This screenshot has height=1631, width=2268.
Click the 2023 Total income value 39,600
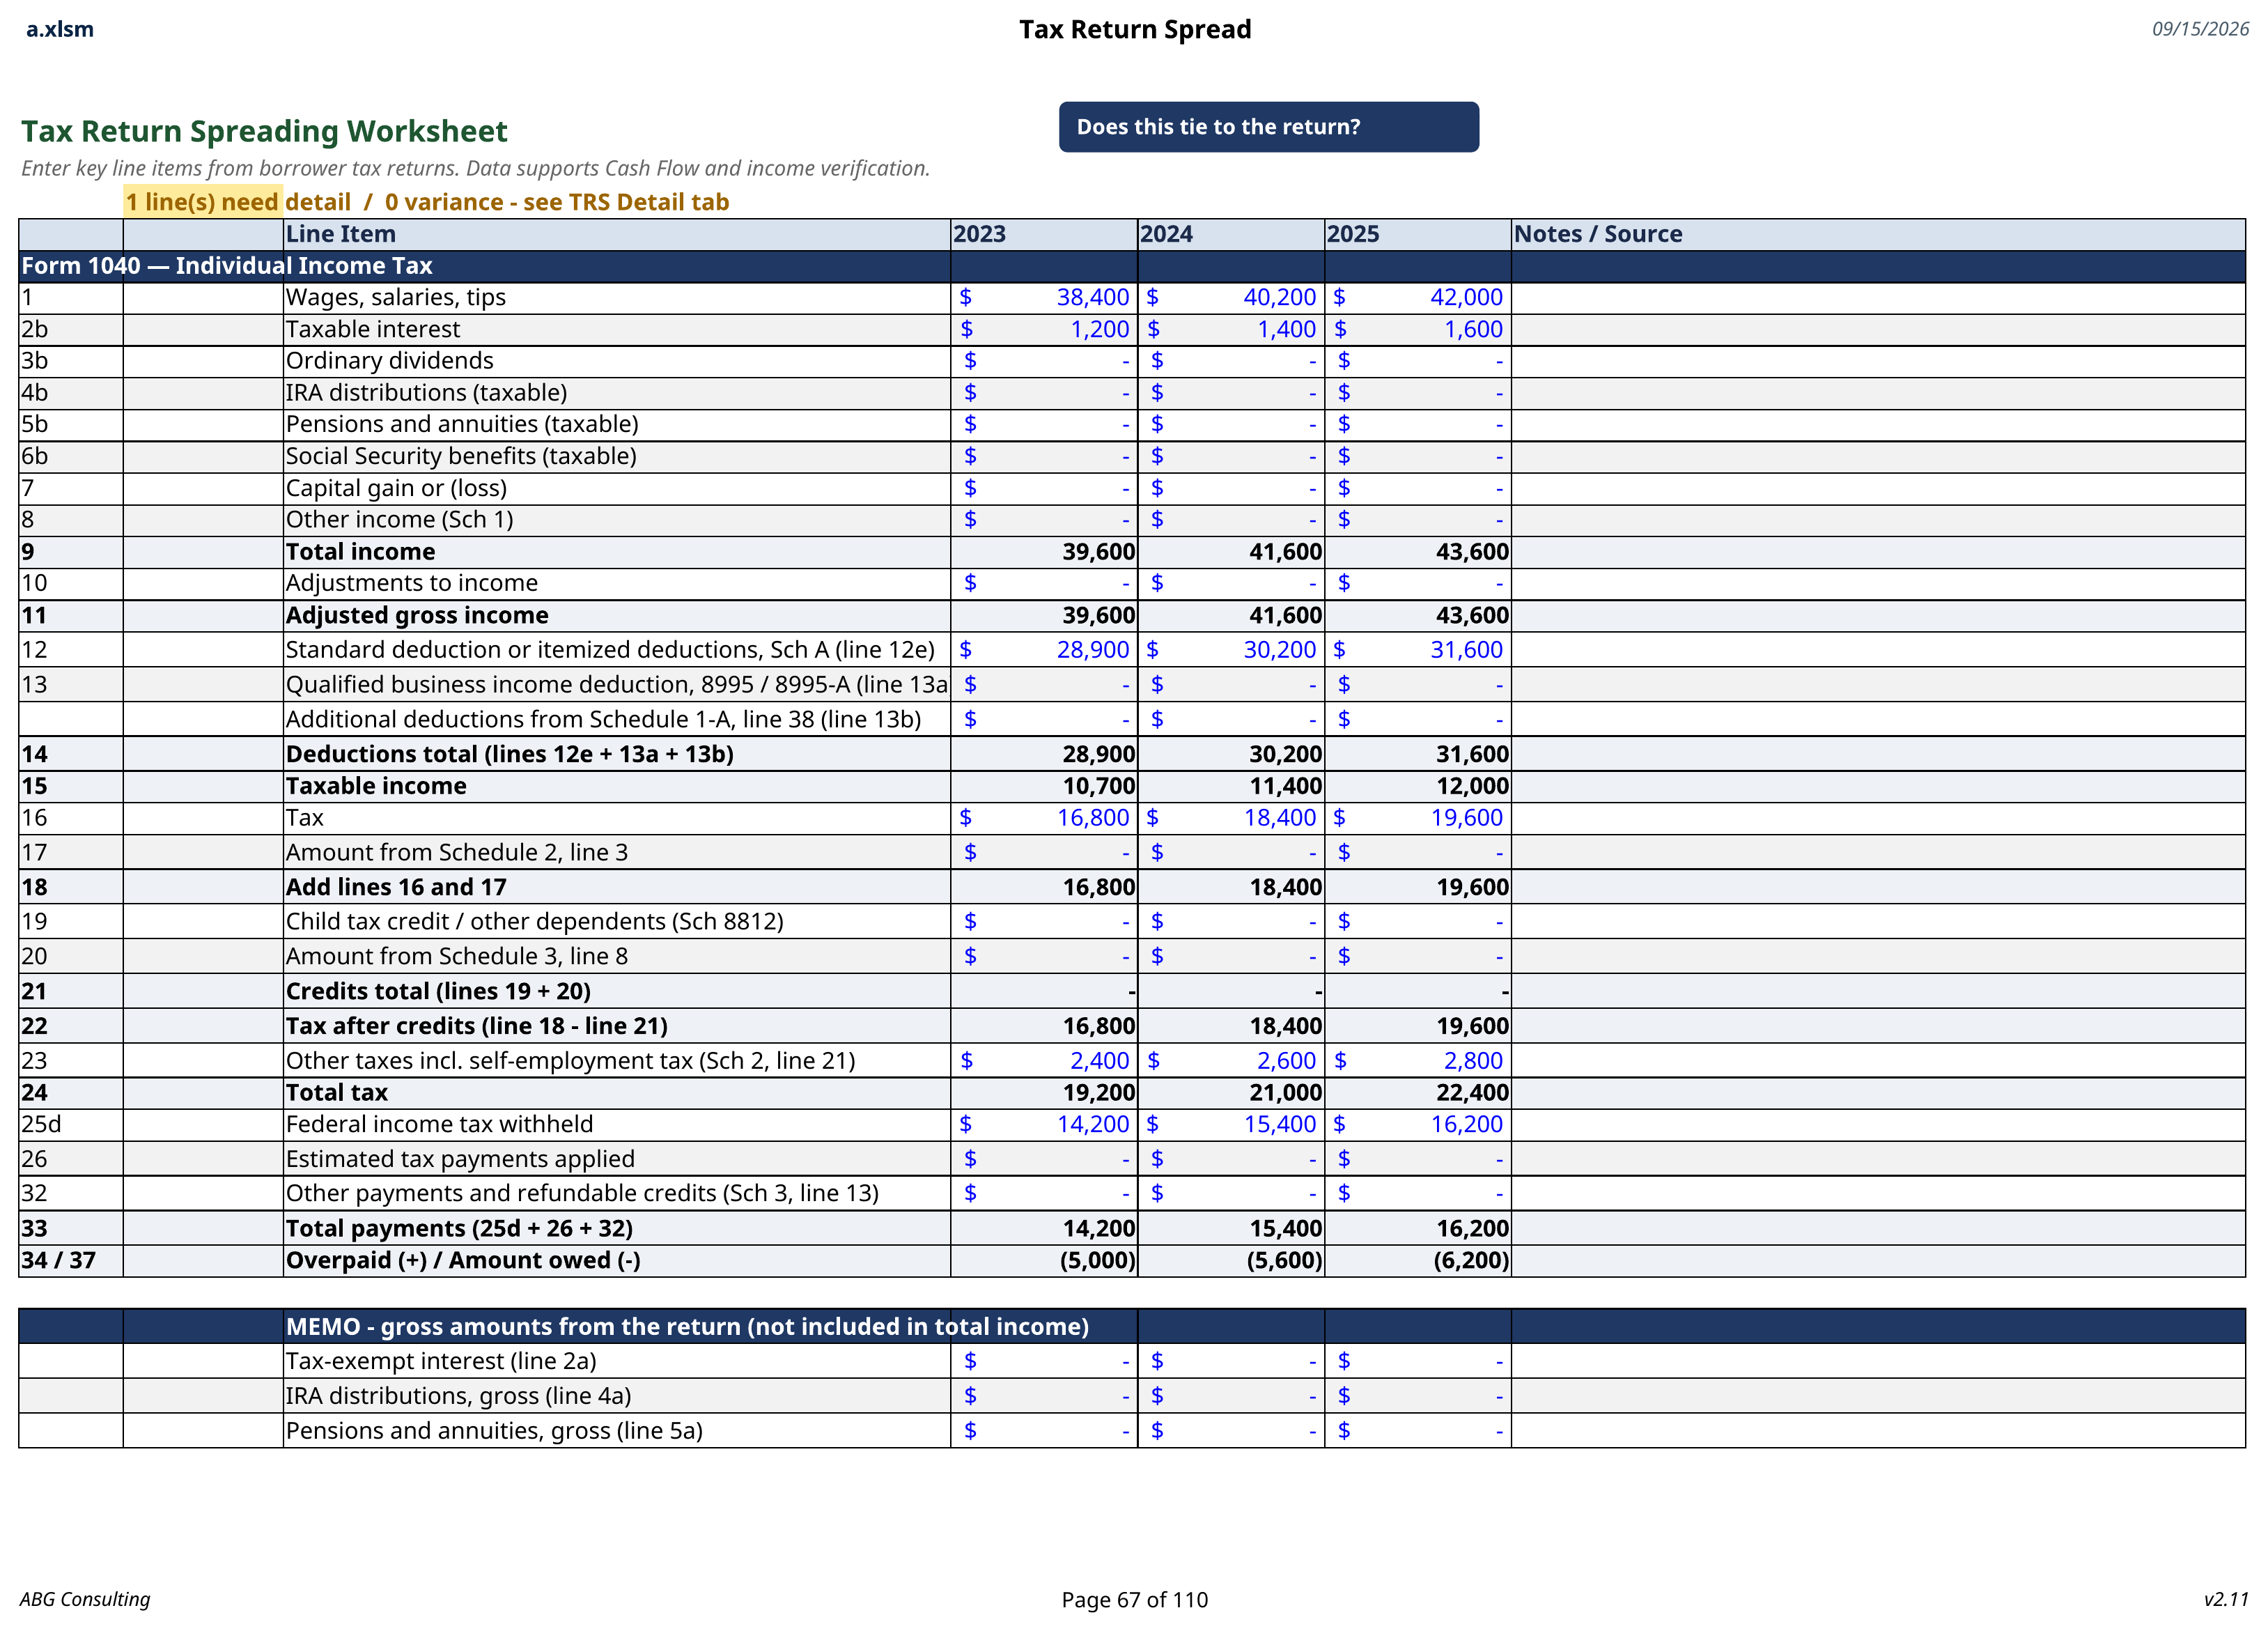pyautogui.click(x=1043, y=552)
